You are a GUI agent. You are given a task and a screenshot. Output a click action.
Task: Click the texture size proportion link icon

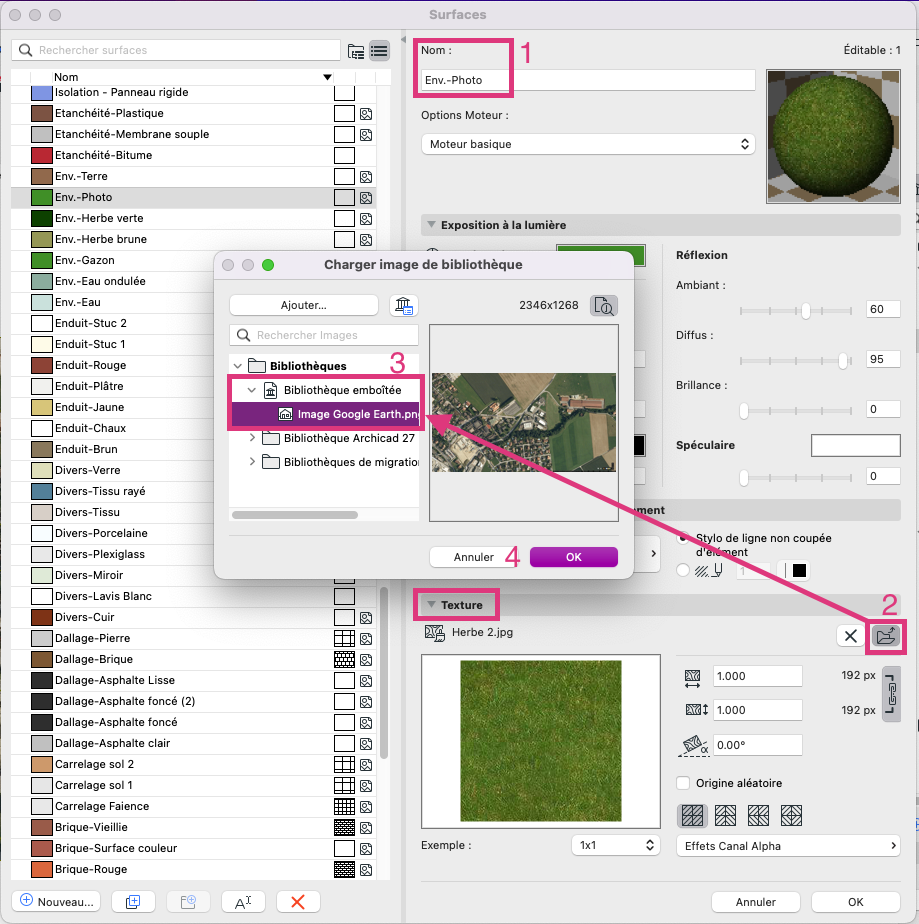coord(892,694)
